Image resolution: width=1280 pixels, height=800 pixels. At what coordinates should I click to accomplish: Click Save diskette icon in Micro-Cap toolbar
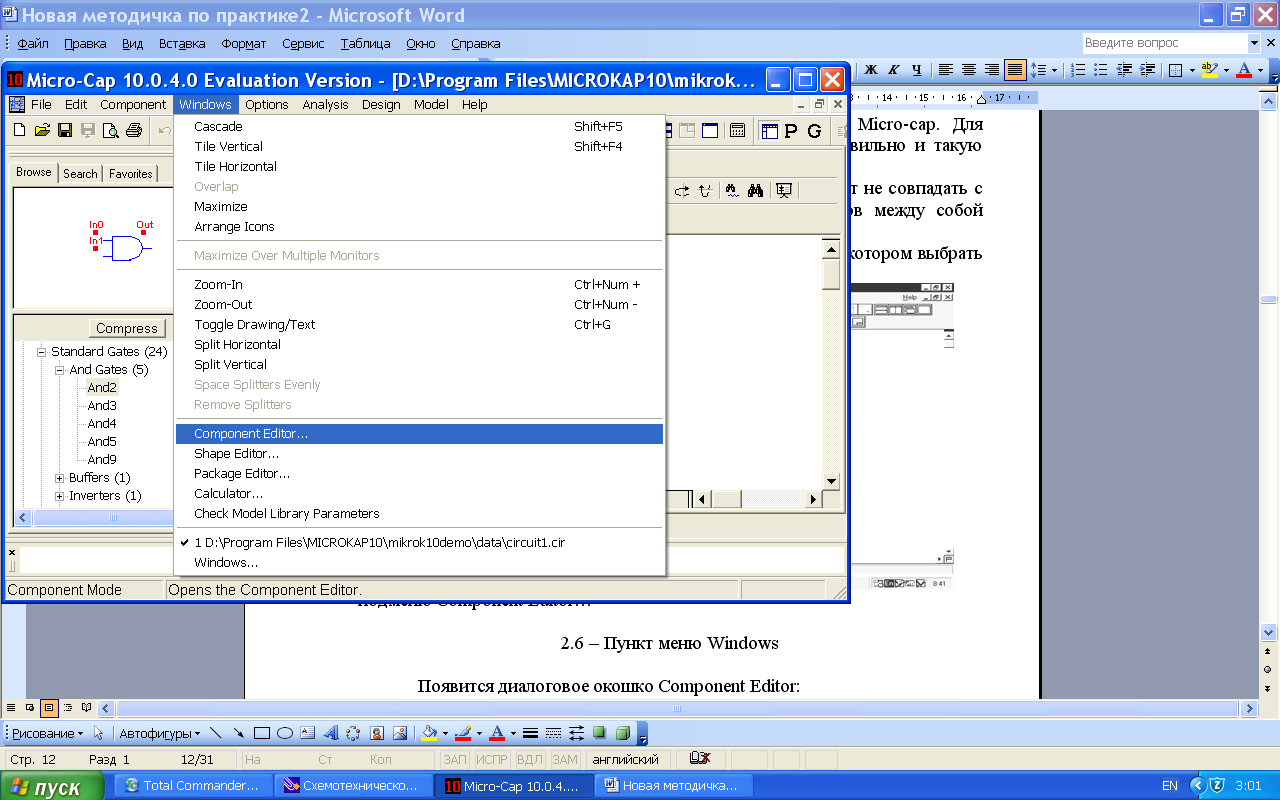click(x=65, y=130)
